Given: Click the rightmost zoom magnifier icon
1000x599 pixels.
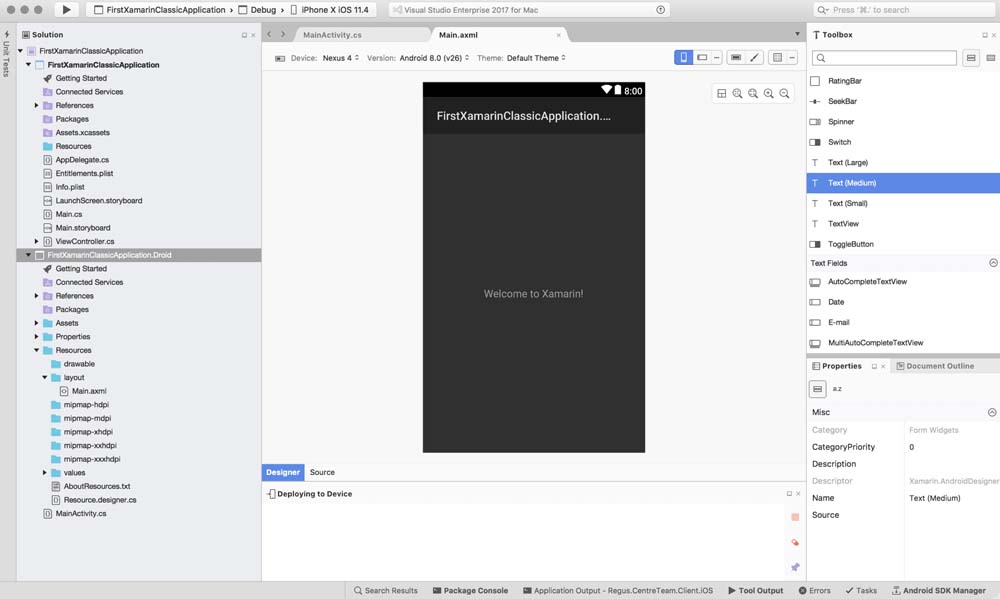Looking at the screenshot, I should tap(785, 93).
